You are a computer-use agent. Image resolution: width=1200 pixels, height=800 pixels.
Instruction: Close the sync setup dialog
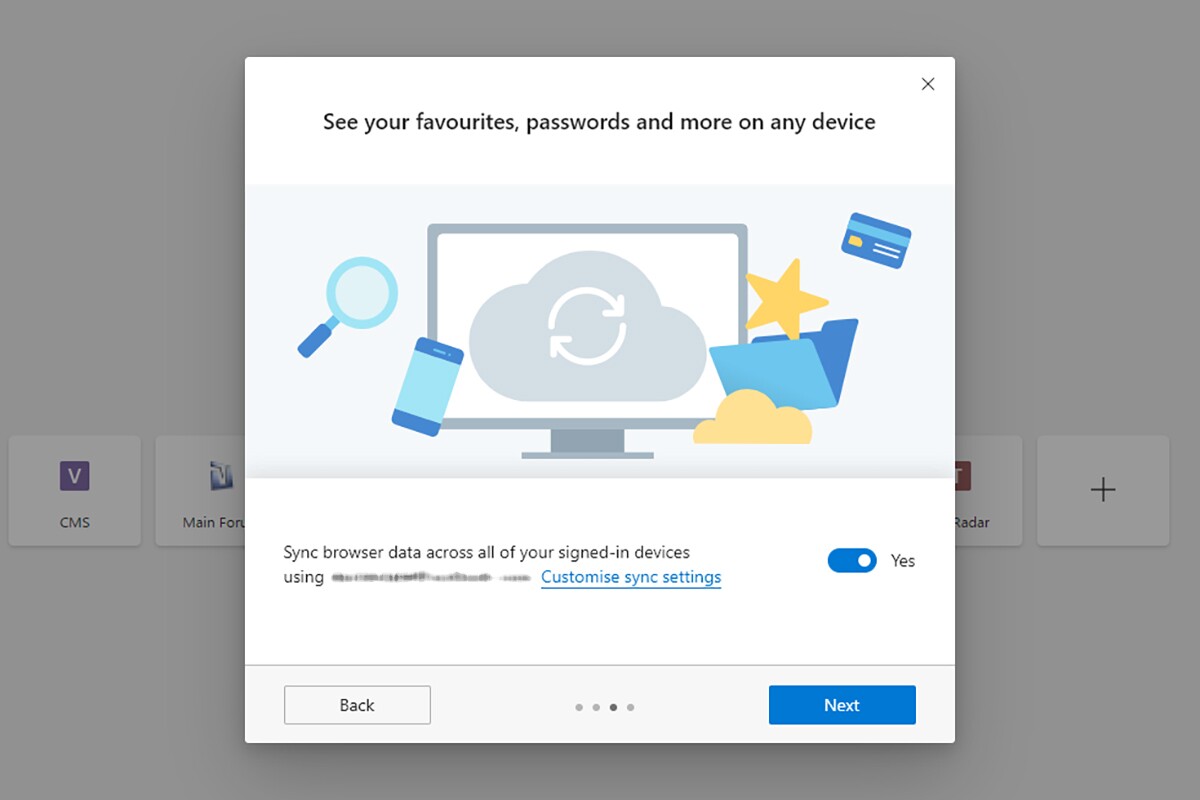928,84
